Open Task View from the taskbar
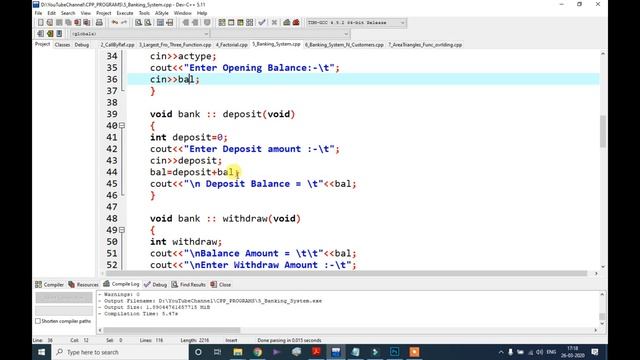640x360 pixels. coord(218,352)
